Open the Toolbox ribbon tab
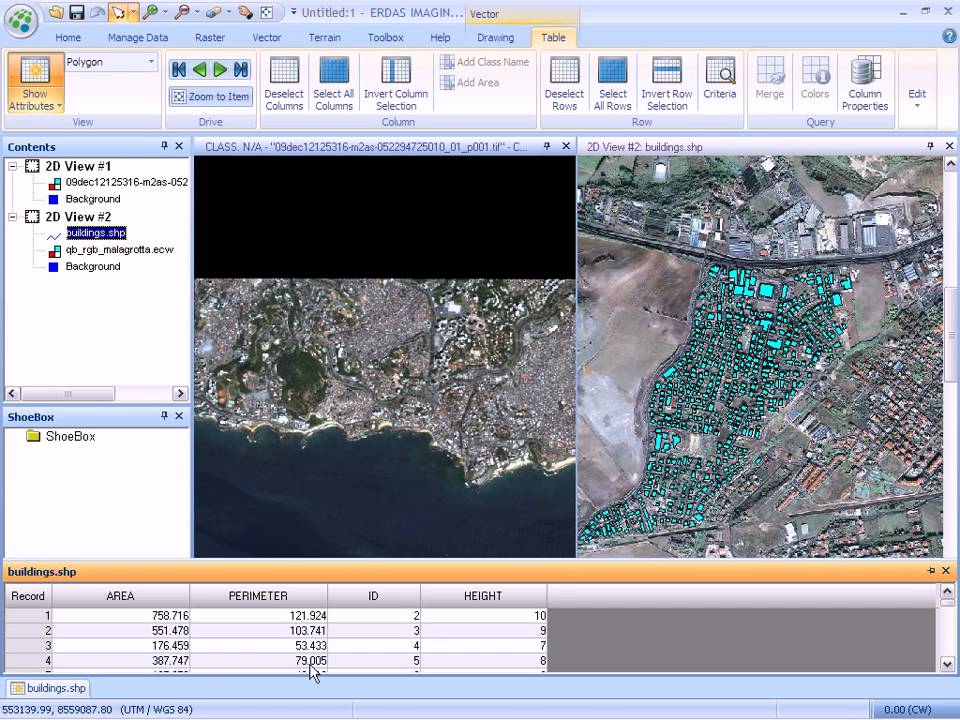The width and height of the screenshot is (960, 720). [386, 37]
